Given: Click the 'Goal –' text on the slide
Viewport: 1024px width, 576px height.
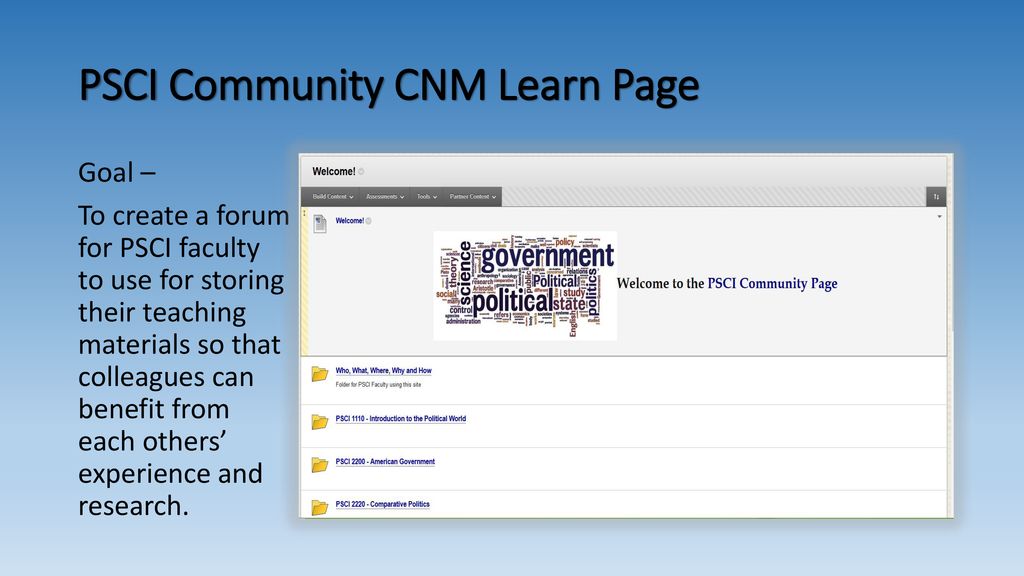Looking at the screenshot, I should (117, 173).
